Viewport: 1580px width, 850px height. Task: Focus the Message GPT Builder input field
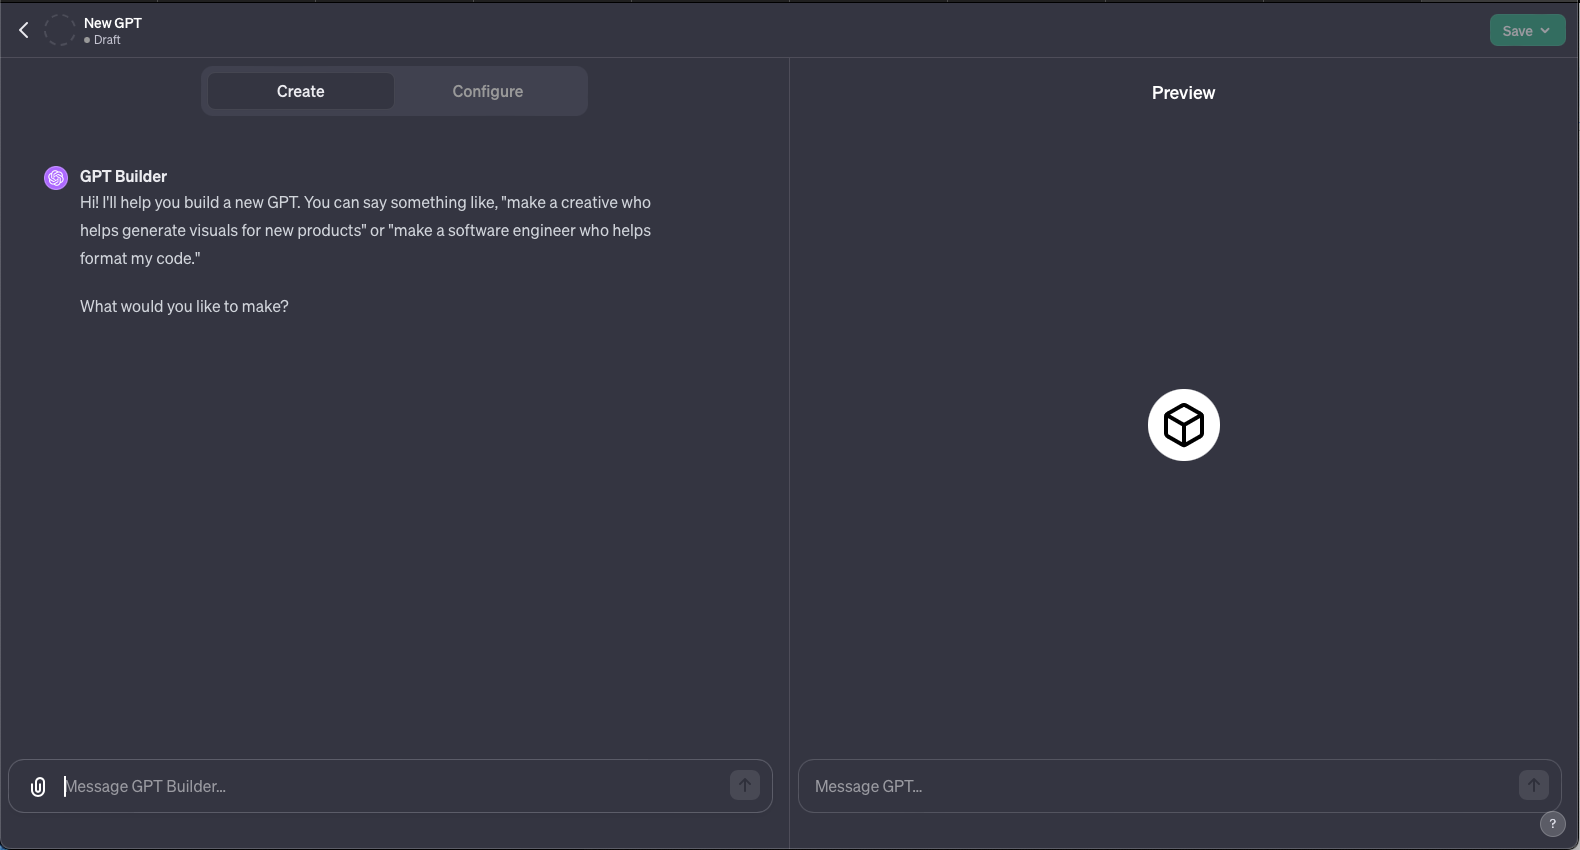390,787
